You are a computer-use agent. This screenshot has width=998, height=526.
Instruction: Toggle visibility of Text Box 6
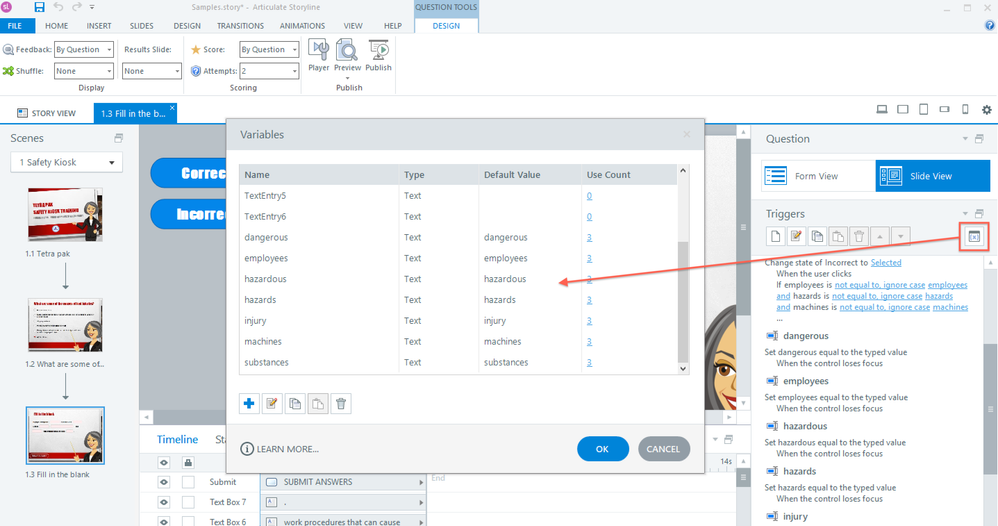pyautogui.click(x=163, y=521)
